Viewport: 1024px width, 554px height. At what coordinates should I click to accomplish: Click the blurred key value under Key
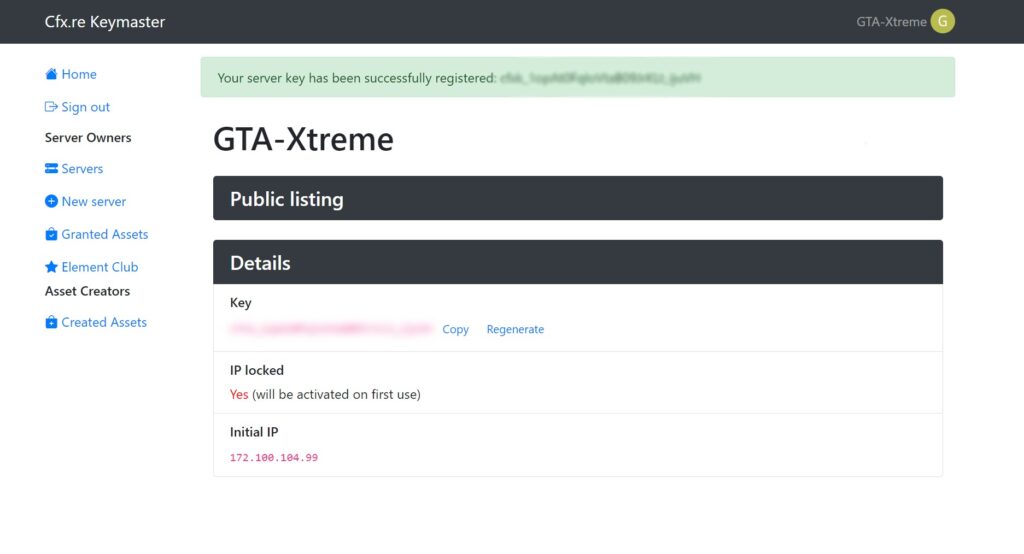coord(331,329)
